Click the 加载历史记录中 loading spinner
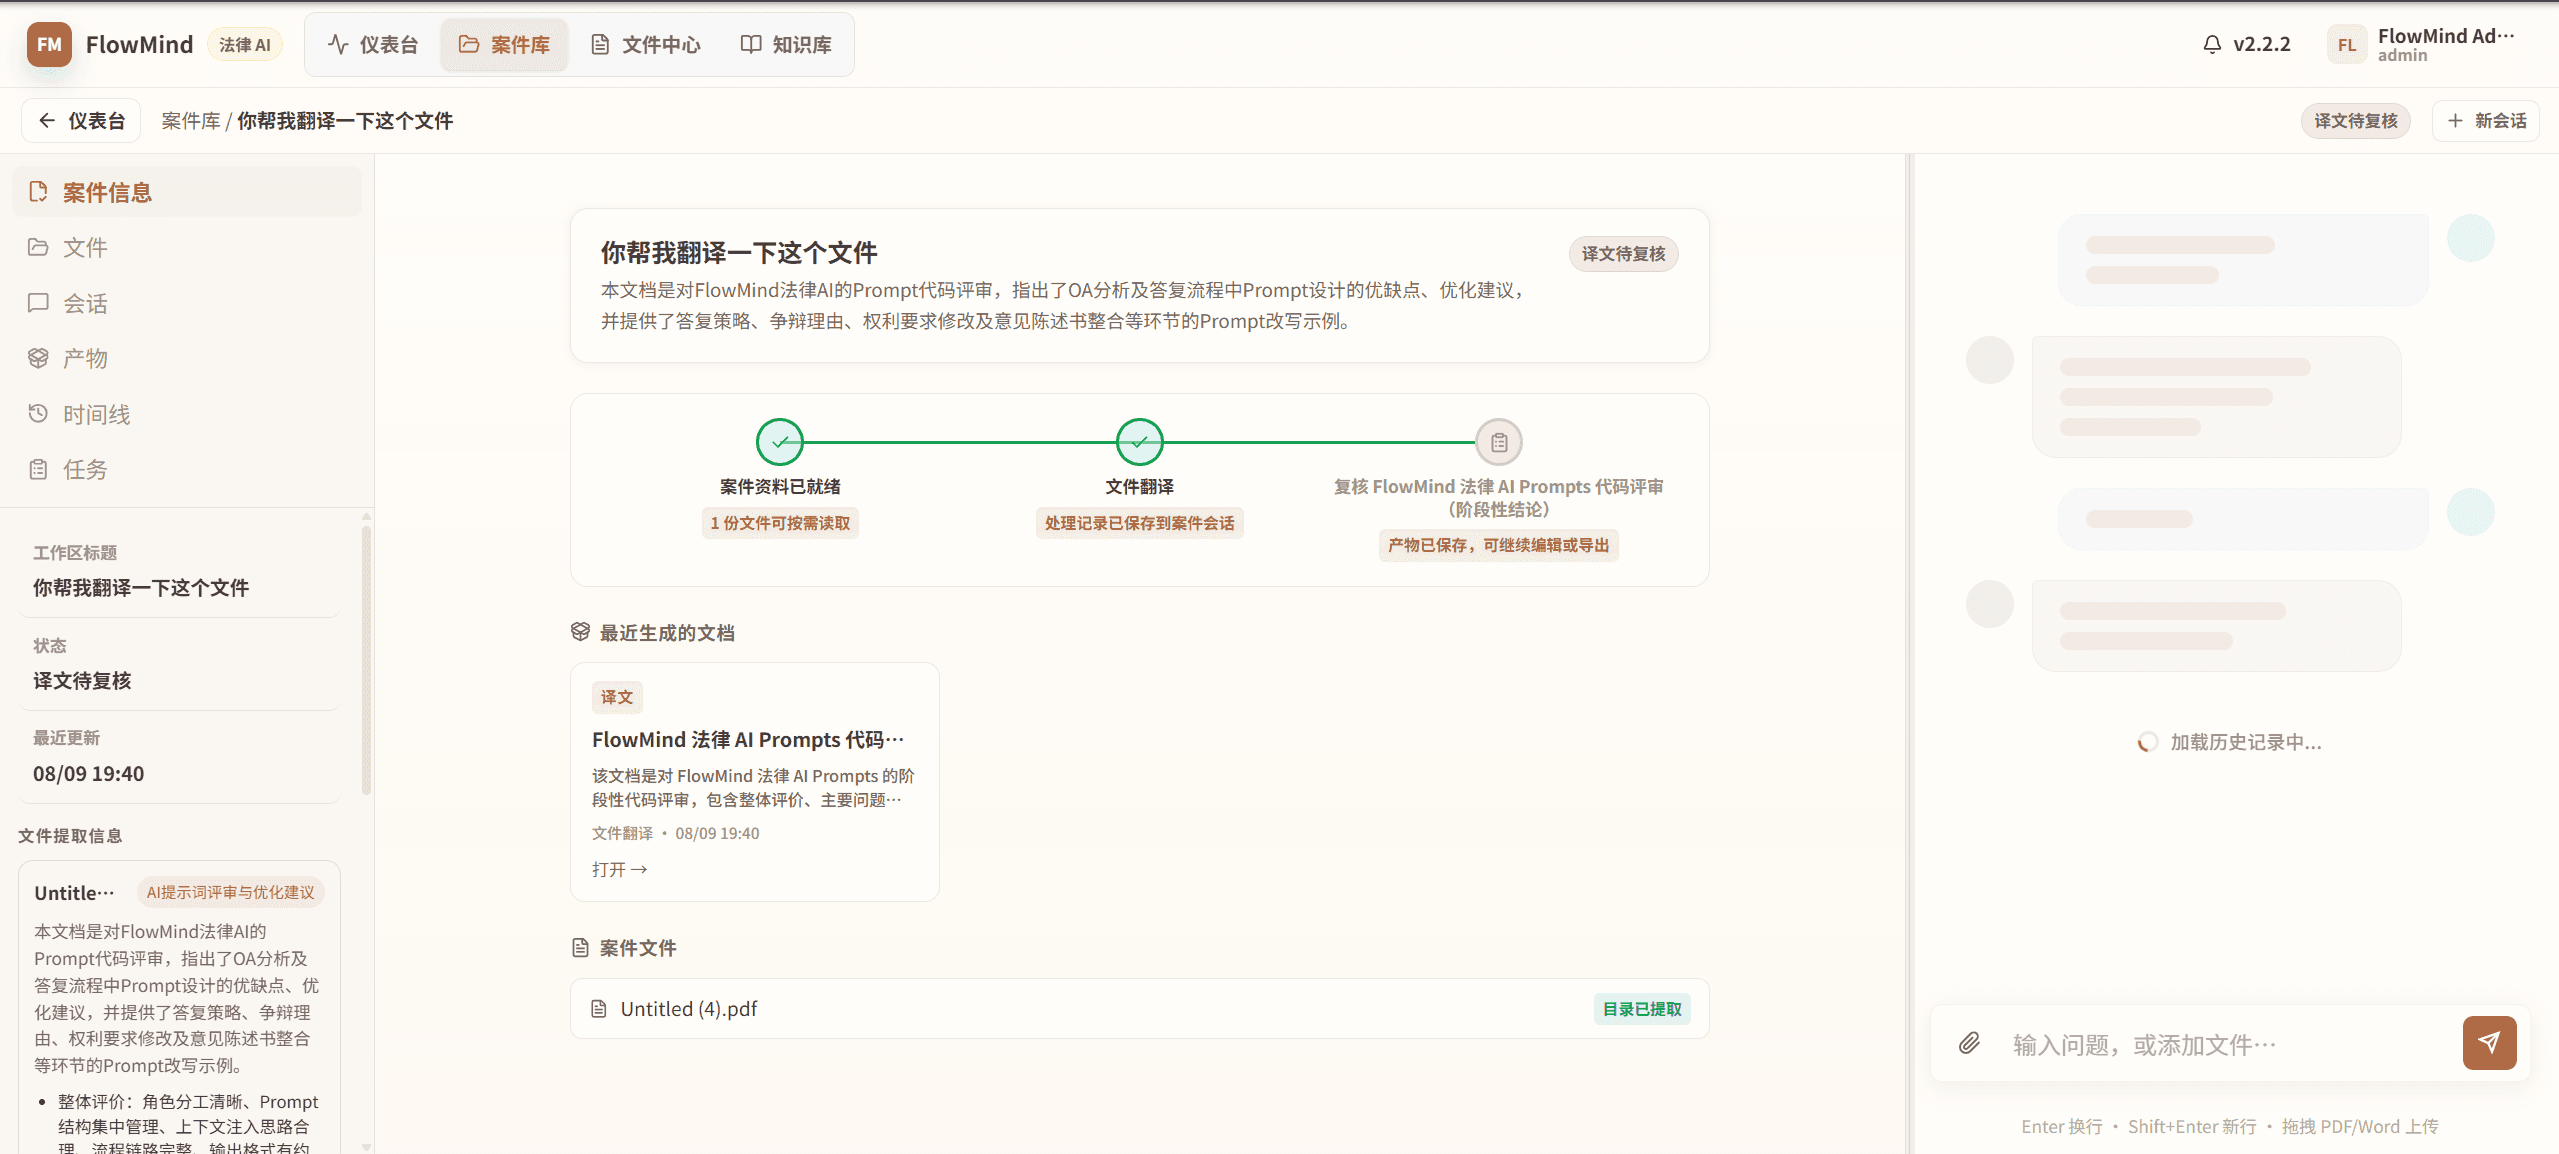This screenshot has height=1154, width=2559. click(x=2147, y=742)
